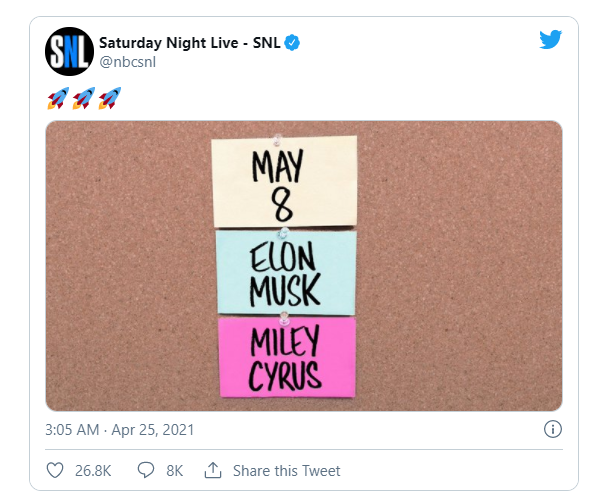Open the 3:05 AM Apr 25, 2021 timestamp
This screenshot has height=501, width=605.
[x=120, y=430]
